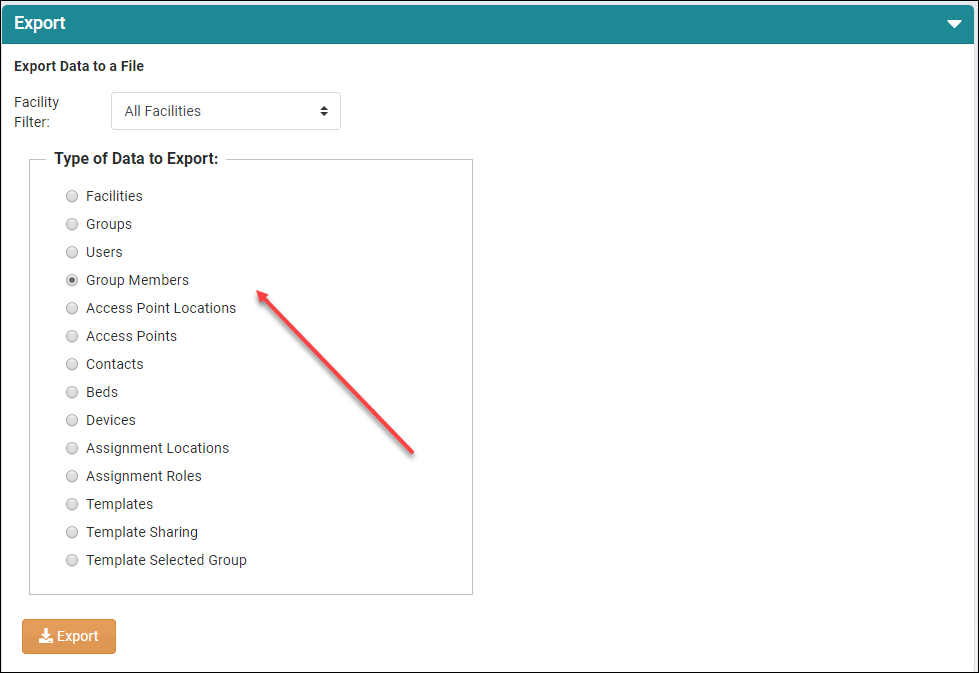
Task: Choose Template Sharing export type
Action: point(72,532)
